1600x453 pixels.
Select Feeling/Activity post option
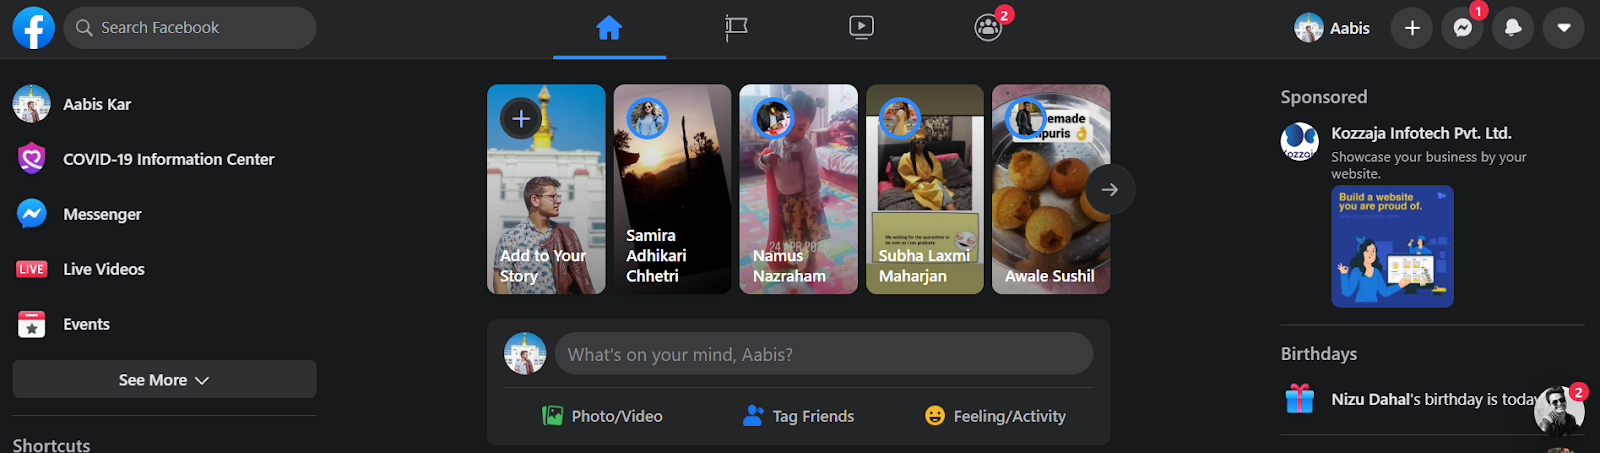(995, 416)
